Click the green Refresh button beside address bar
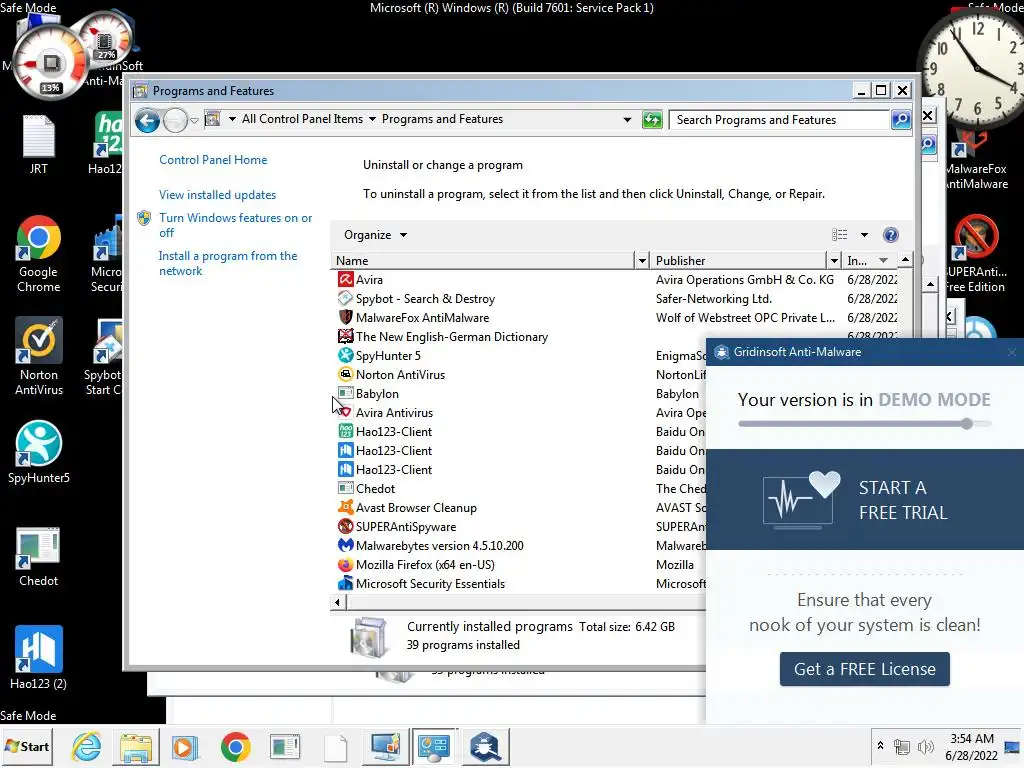Screen dimensions: 1024x768 (652, 120)
